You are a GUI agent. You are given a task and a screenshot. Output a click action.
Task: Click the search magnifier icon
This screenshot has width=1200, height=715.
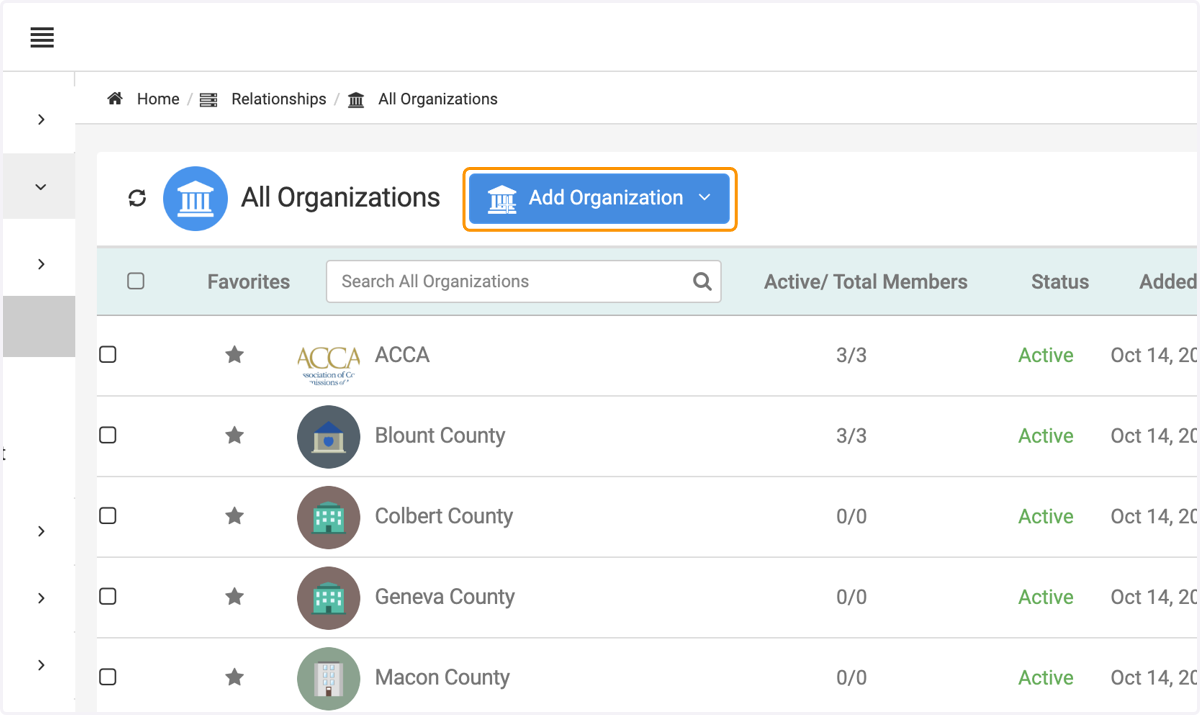pyautogui.click(x=702, y=282)
